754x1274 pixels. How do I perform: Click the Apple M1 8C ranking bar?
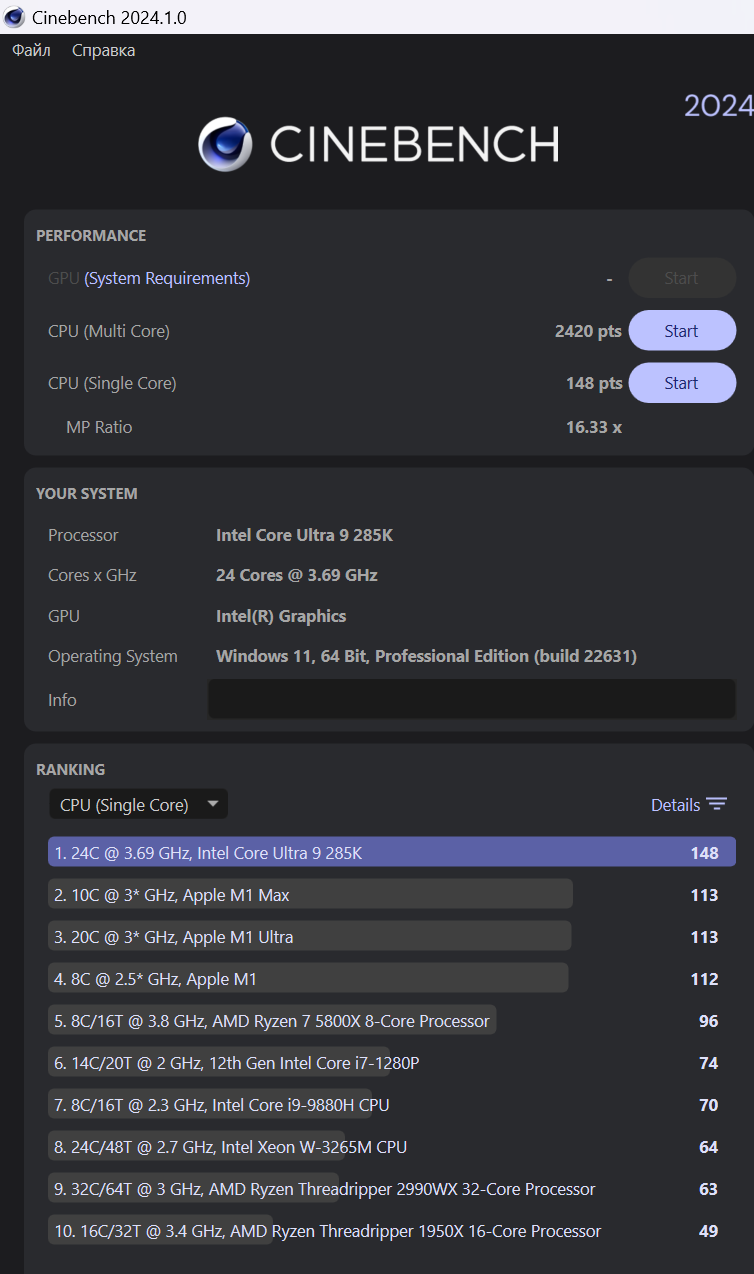[x=308, y=979]
